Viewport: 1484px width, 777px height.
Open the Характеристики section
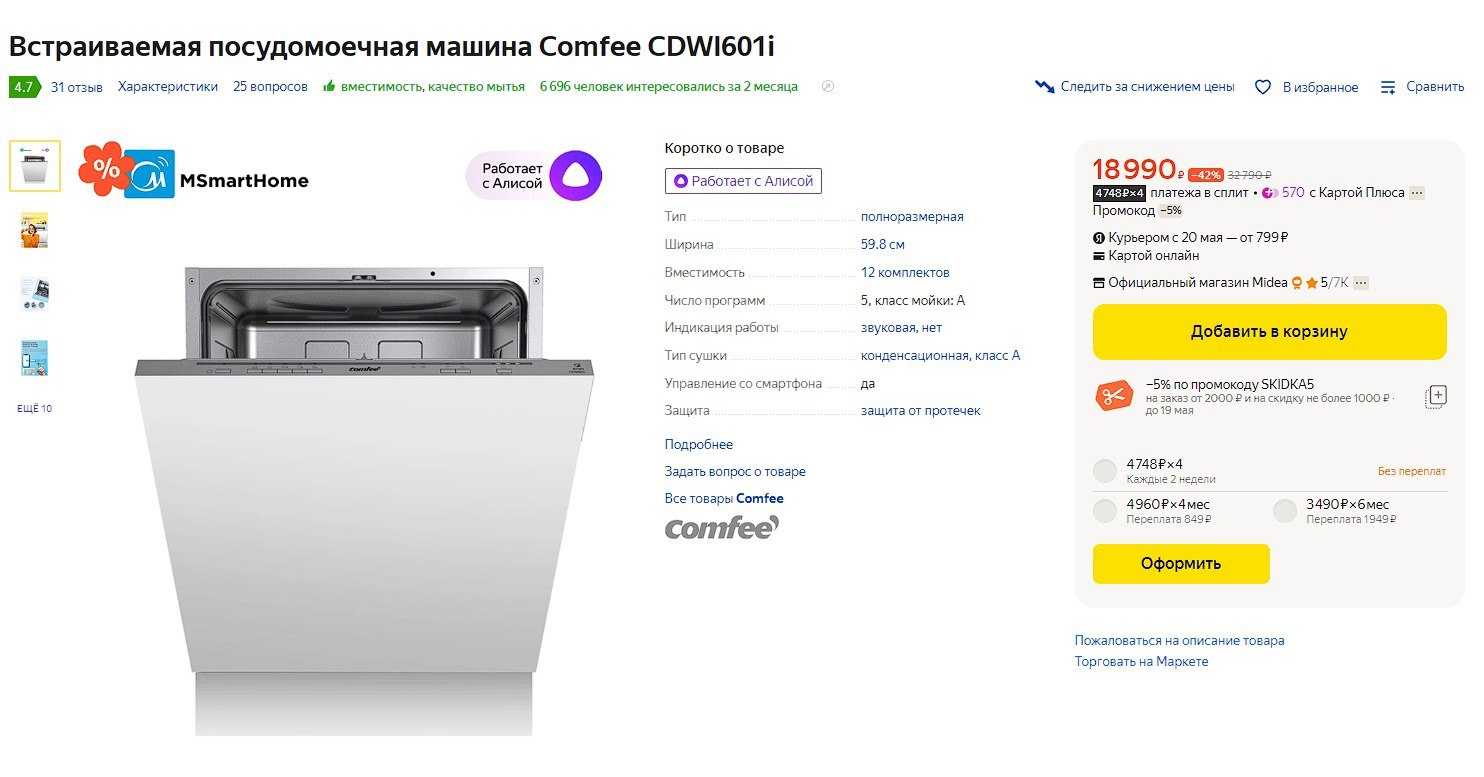[x=168, y=87]
